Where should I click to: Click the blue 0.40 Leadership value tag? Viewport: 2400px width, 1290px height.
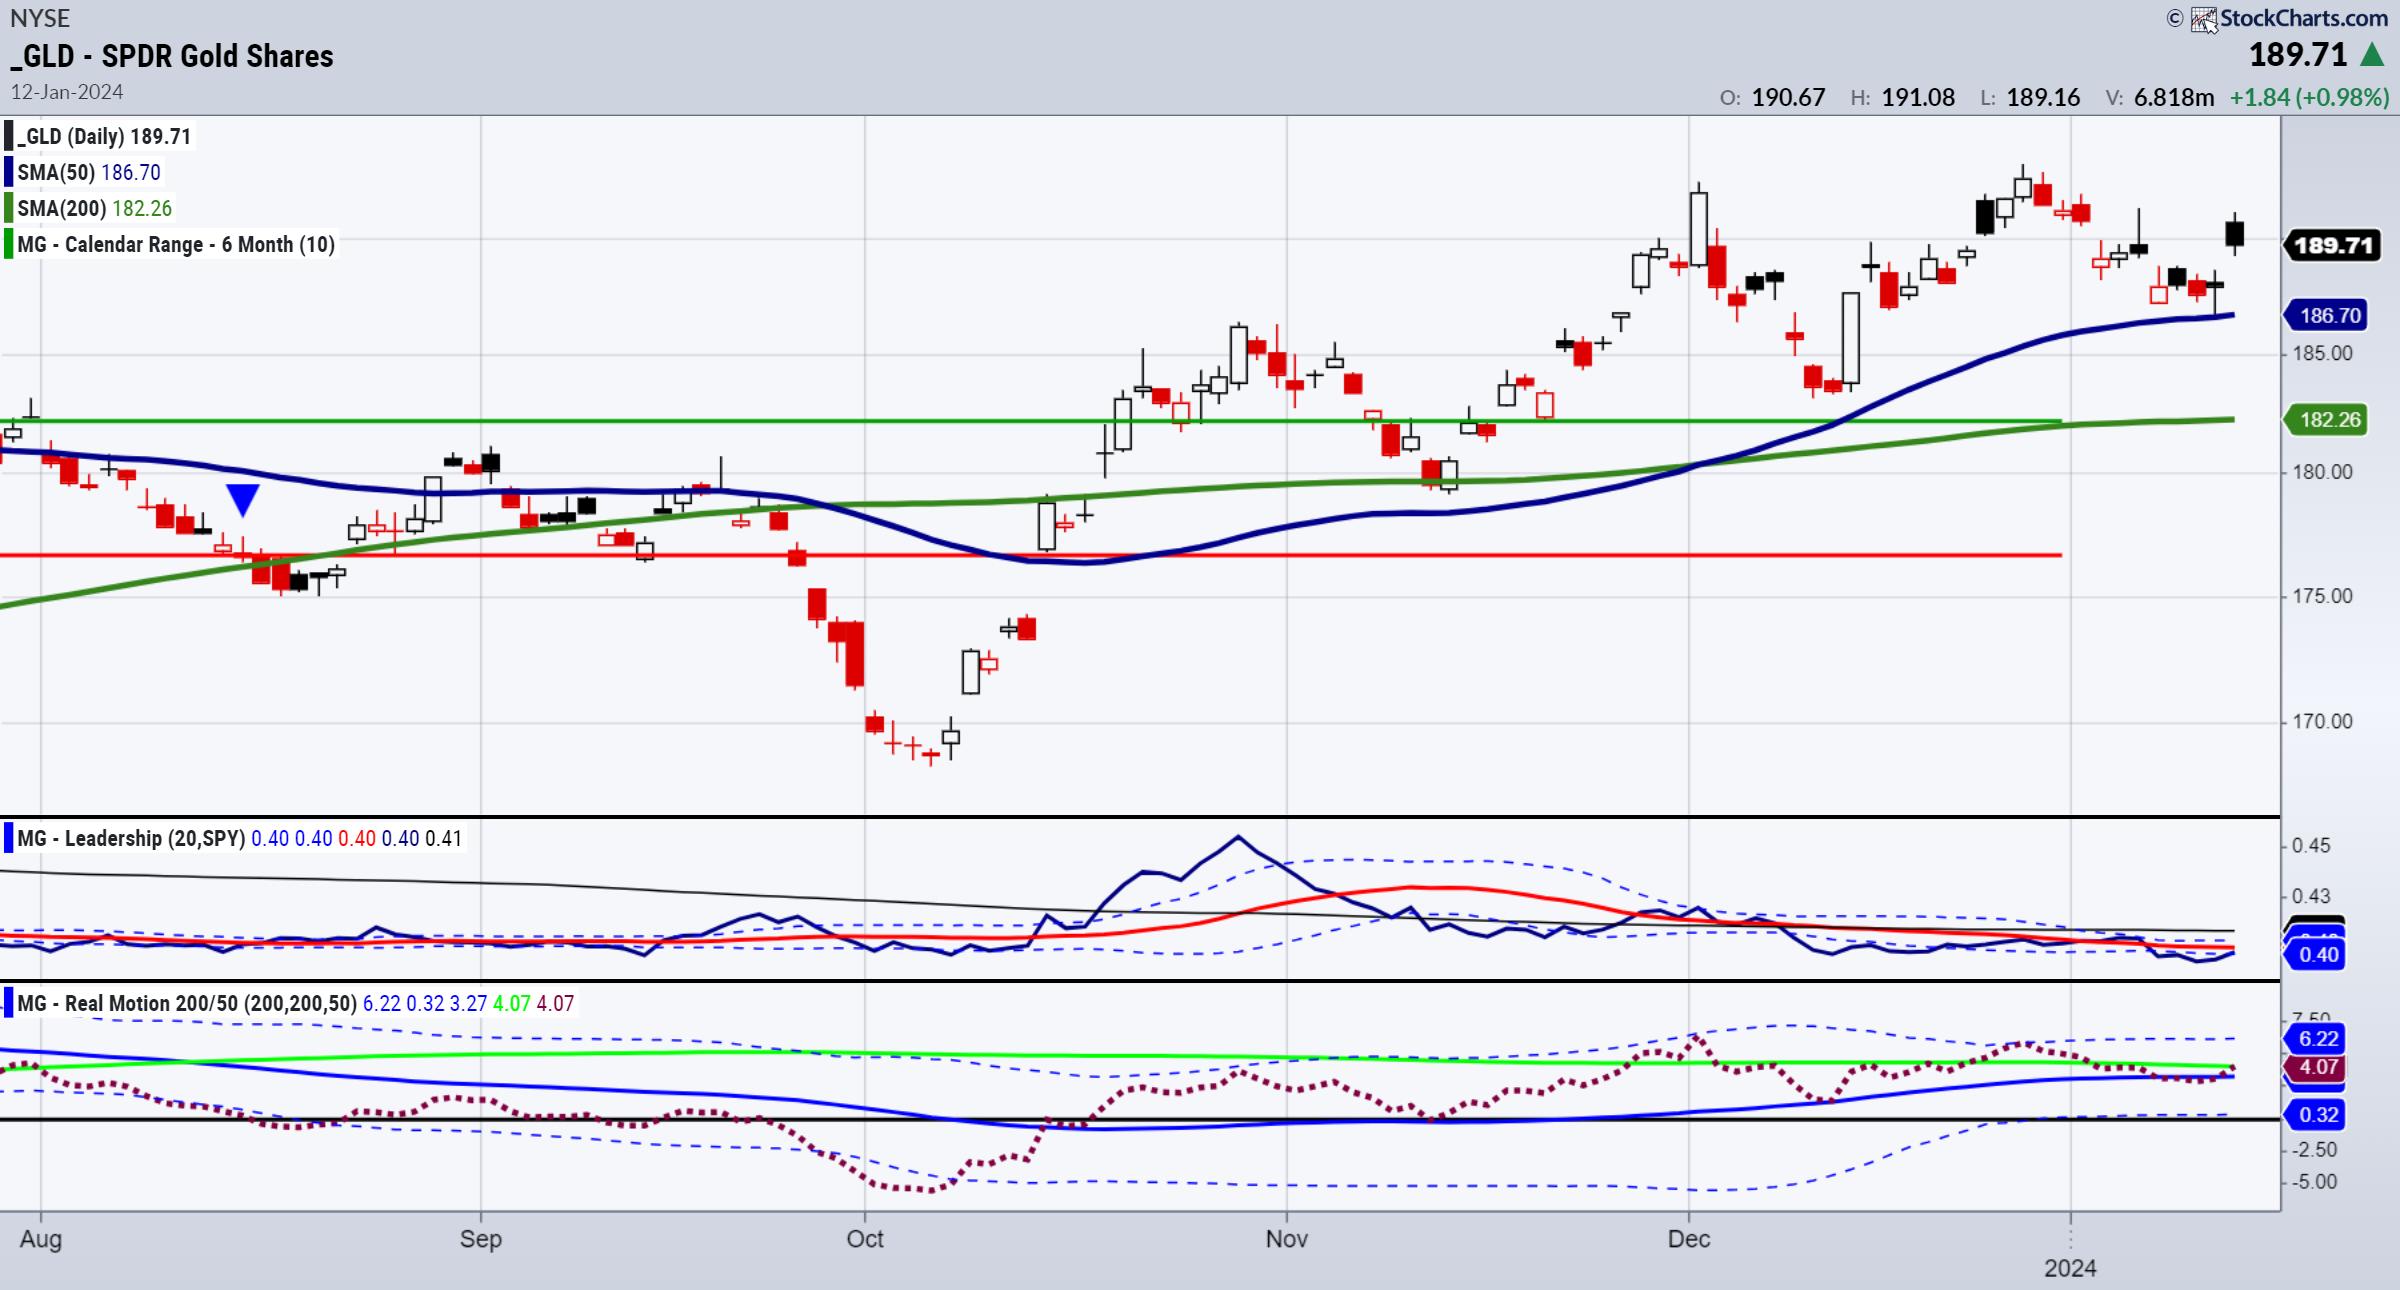click(2318, 955)
